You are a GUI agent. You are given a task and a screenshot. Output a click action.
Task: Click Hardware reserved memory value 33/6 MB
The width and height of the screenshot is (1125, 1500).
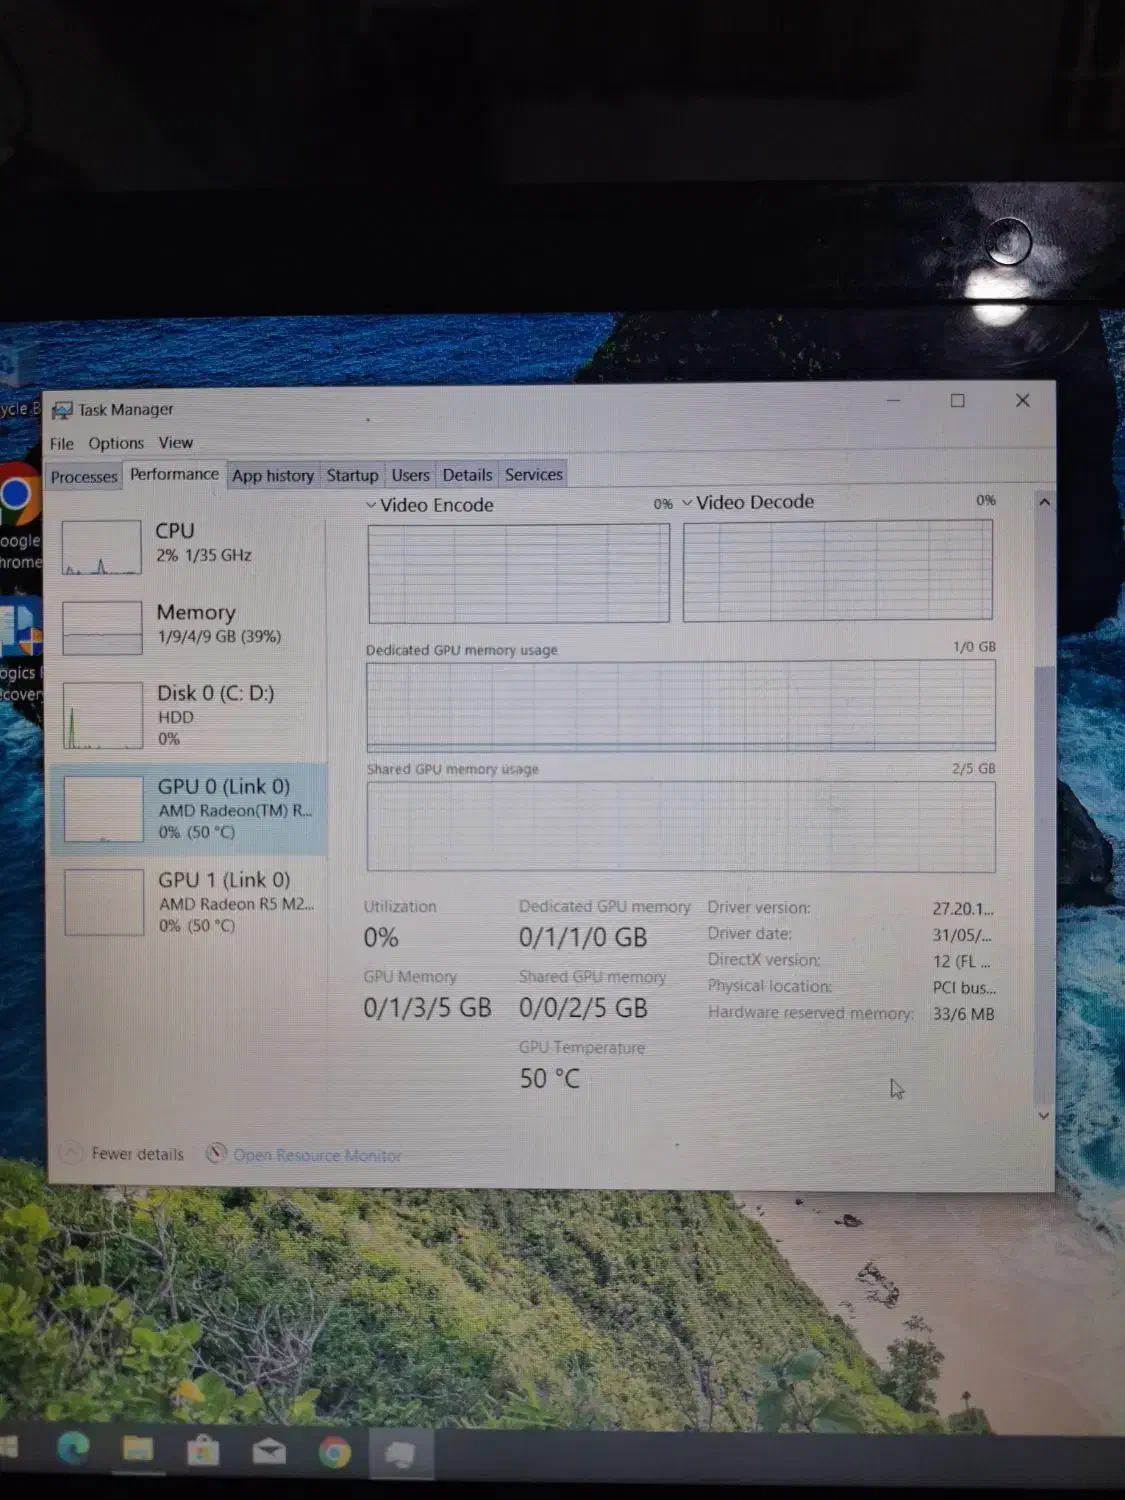[x=964, y=1014]
